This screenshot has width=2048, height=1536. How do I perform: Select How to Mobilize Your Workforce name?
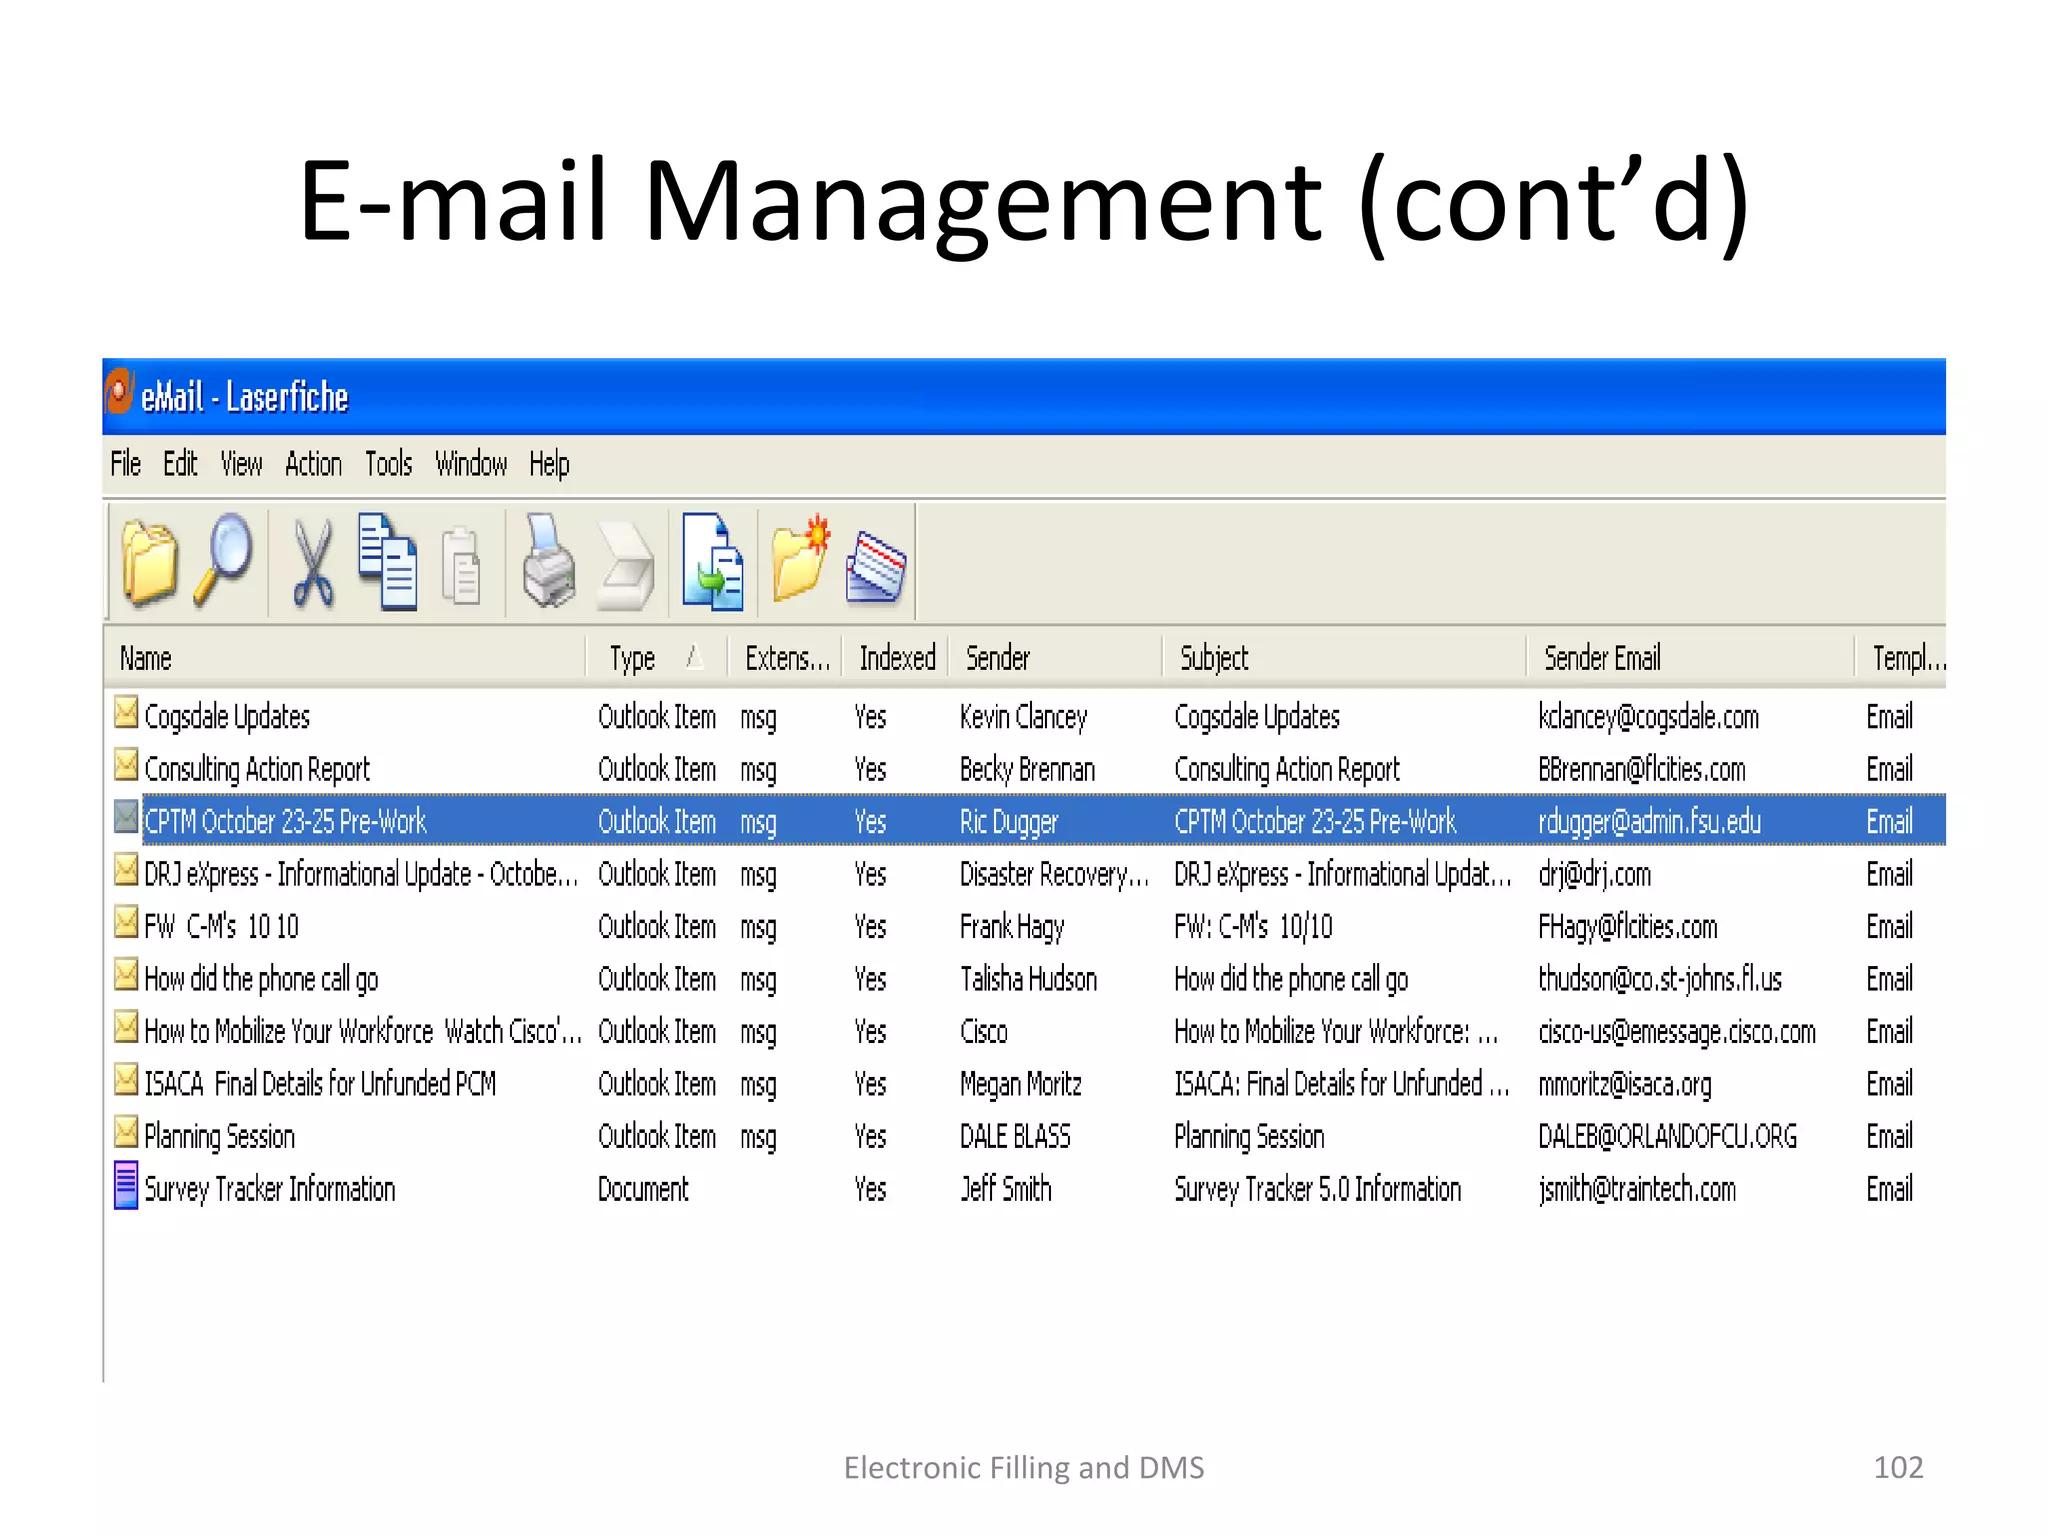tap(363, 1031)
